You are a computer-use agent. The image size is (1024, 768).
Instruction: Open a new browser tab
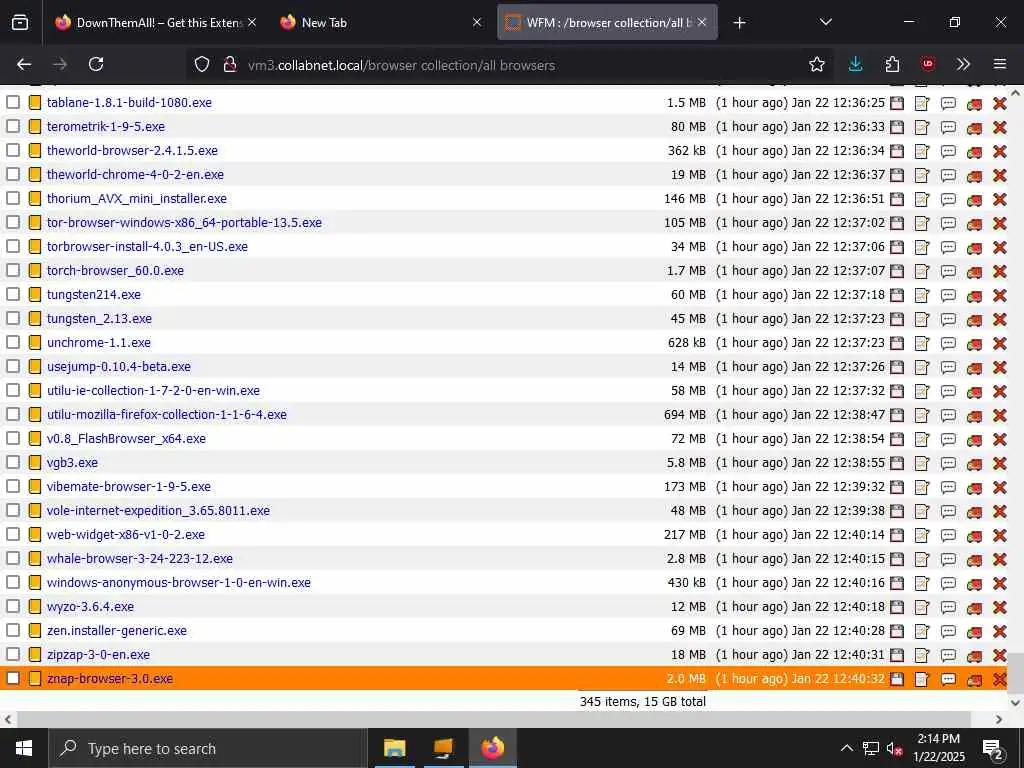pyautogui.click(x=739, y=23)
